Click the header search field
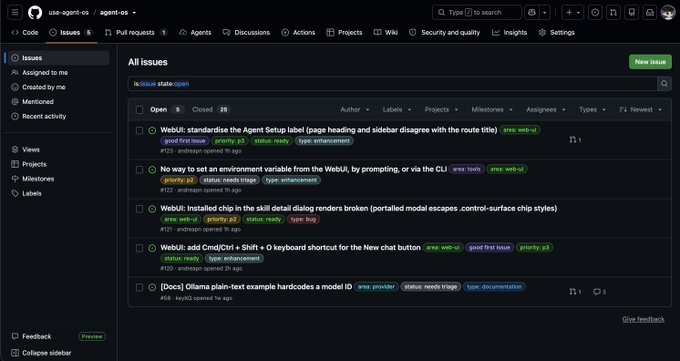 [477, 13]
